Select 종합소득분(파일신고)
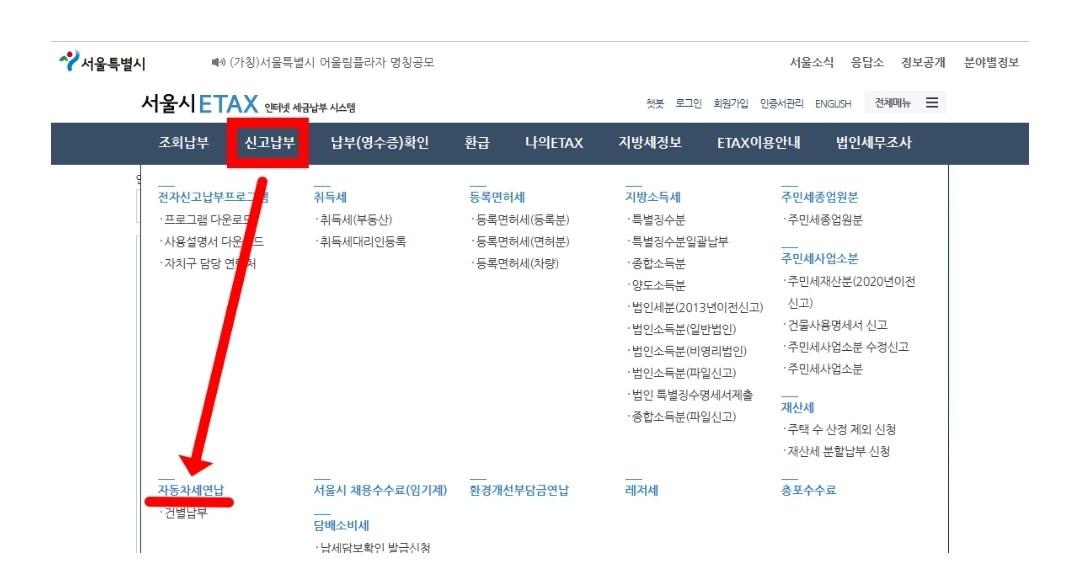Image resolution: width=1079 pixels, height=568 pixels. [682, 417]
